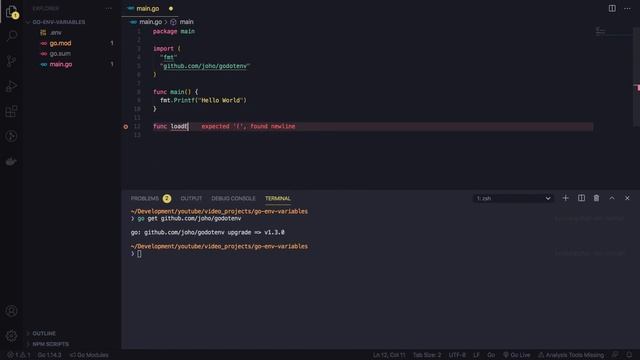Click Analysis Tools Missing warning
Screen dimensions: 640x360
[x=571, y=355]
